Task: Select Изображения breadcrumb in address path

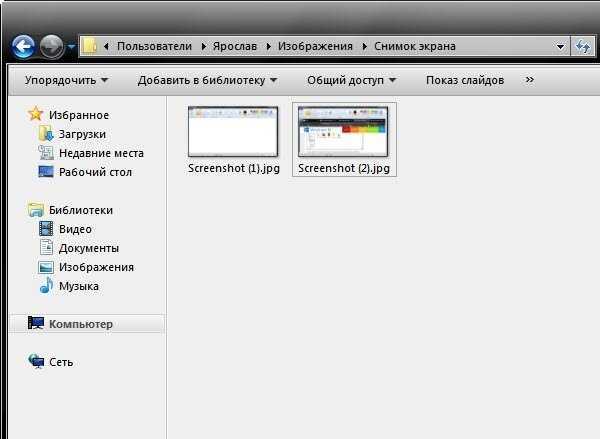Action: [x=315, y=46]
